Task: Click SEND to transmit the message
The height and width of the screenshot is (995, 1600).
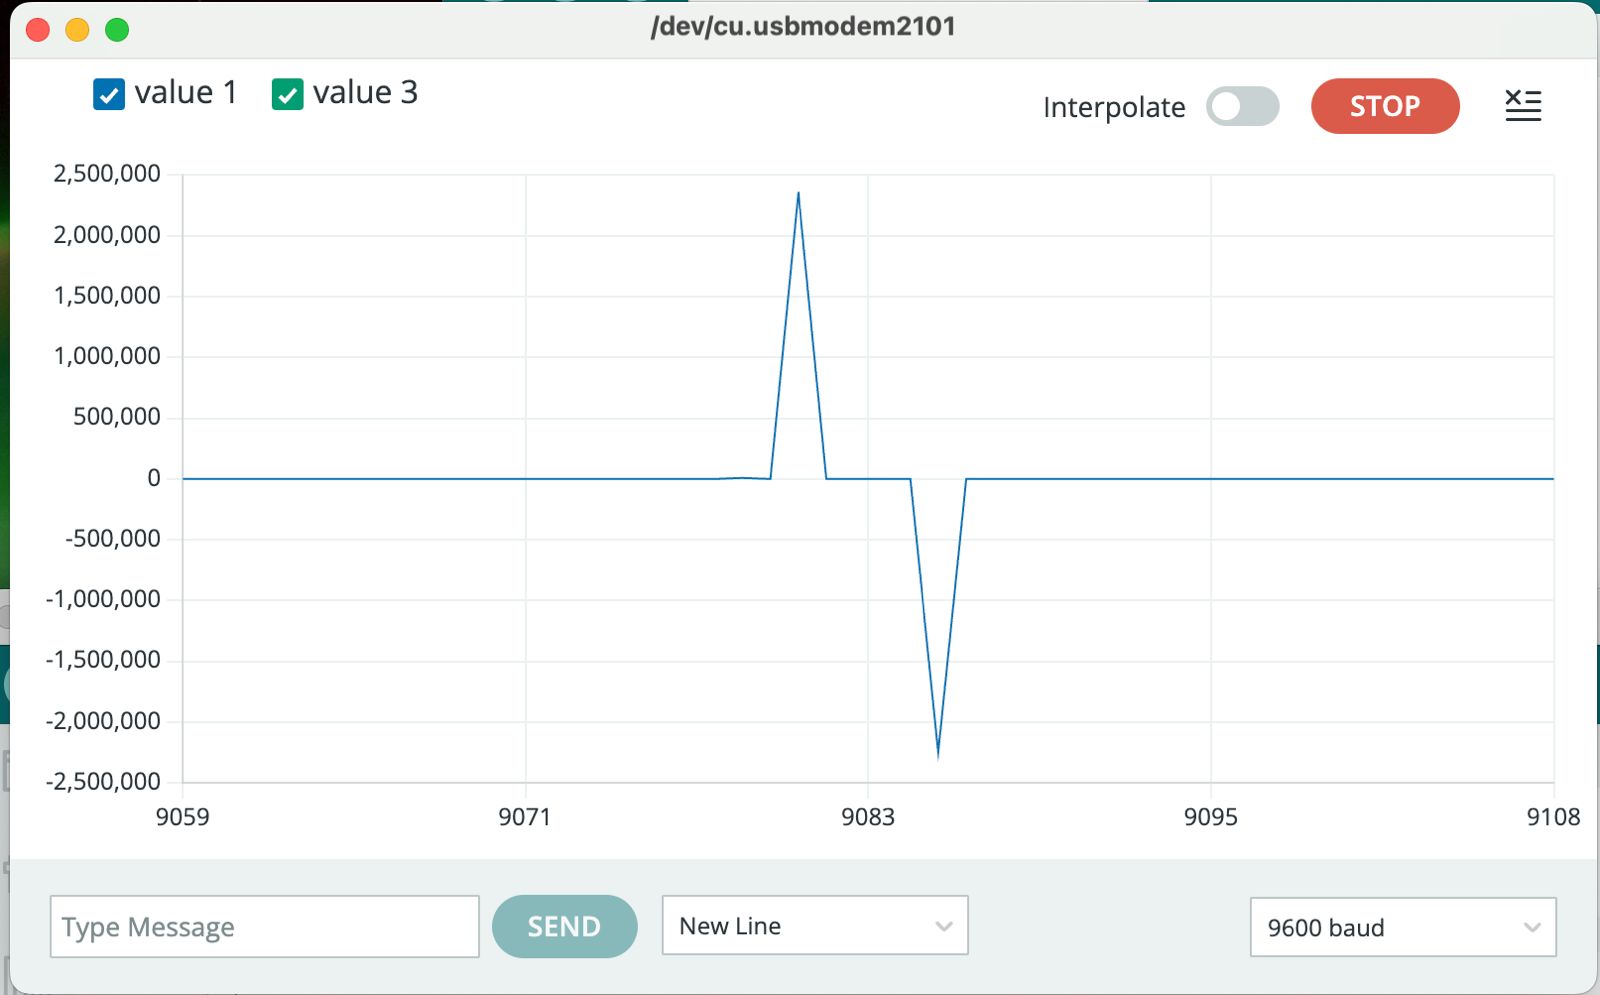Action: 564,926
